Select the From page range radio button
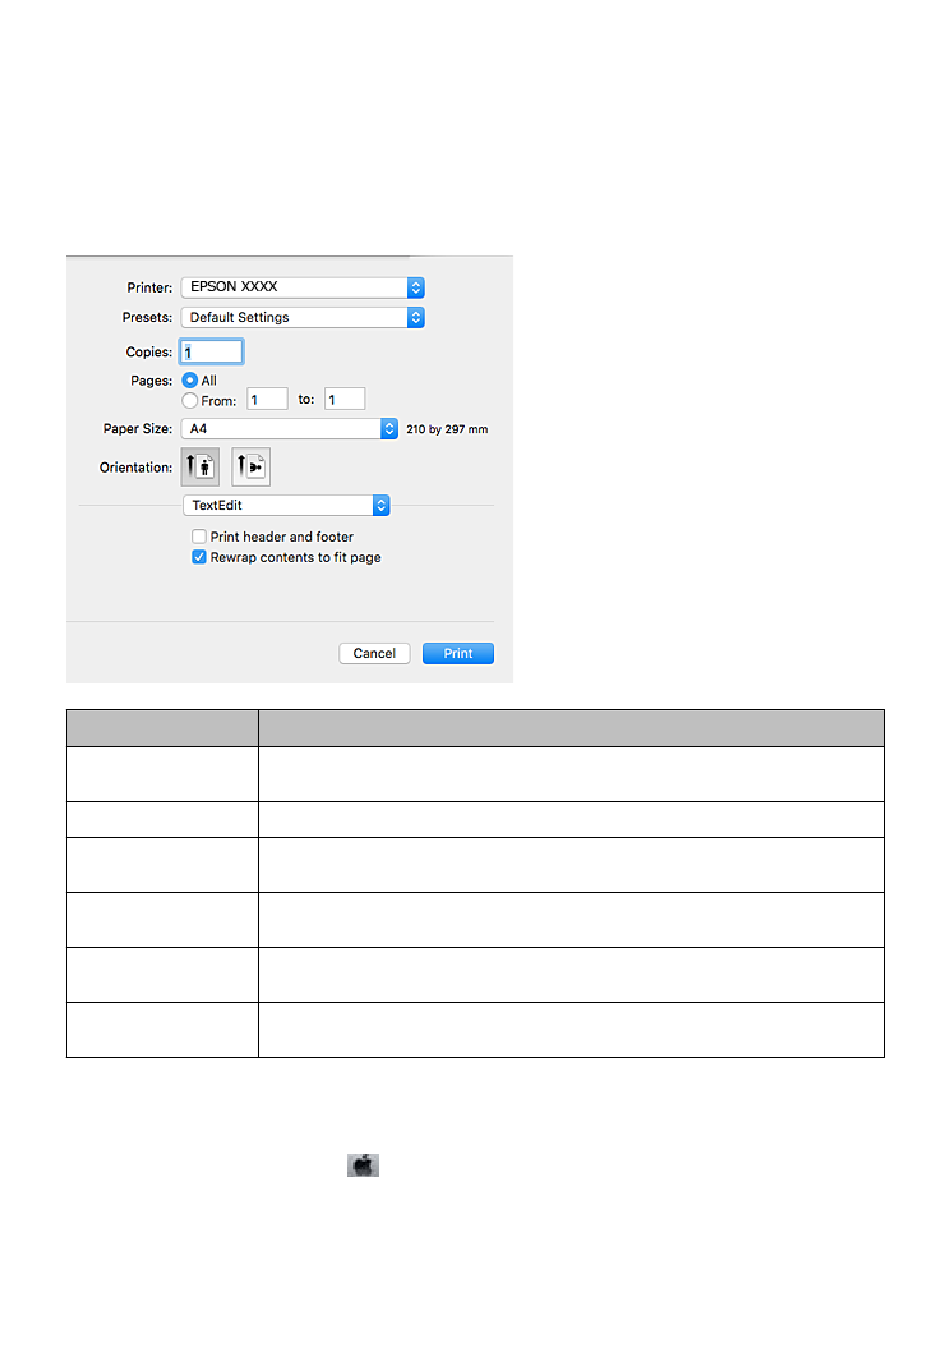Screen dimensions: 950x1370 [x=190, y=401]
